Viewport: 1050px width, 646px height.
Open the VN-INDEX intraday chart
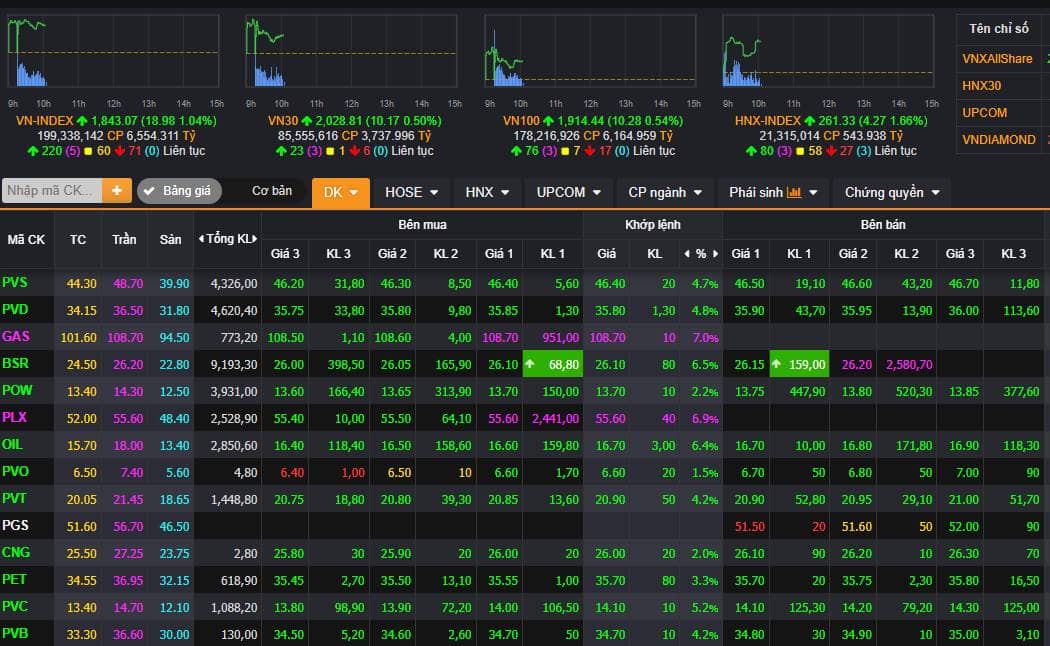[x=113, y=52]
